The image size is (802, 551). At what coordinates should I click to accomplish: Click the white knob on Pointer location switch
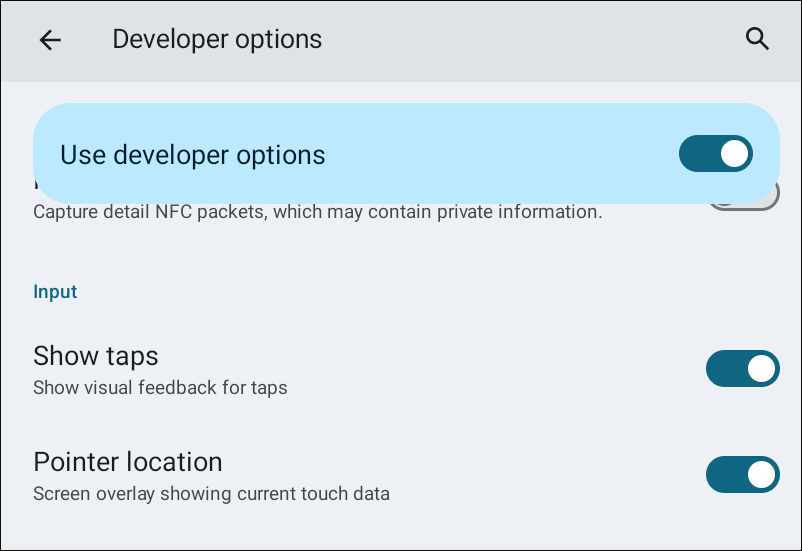click(x=761, y=475)
